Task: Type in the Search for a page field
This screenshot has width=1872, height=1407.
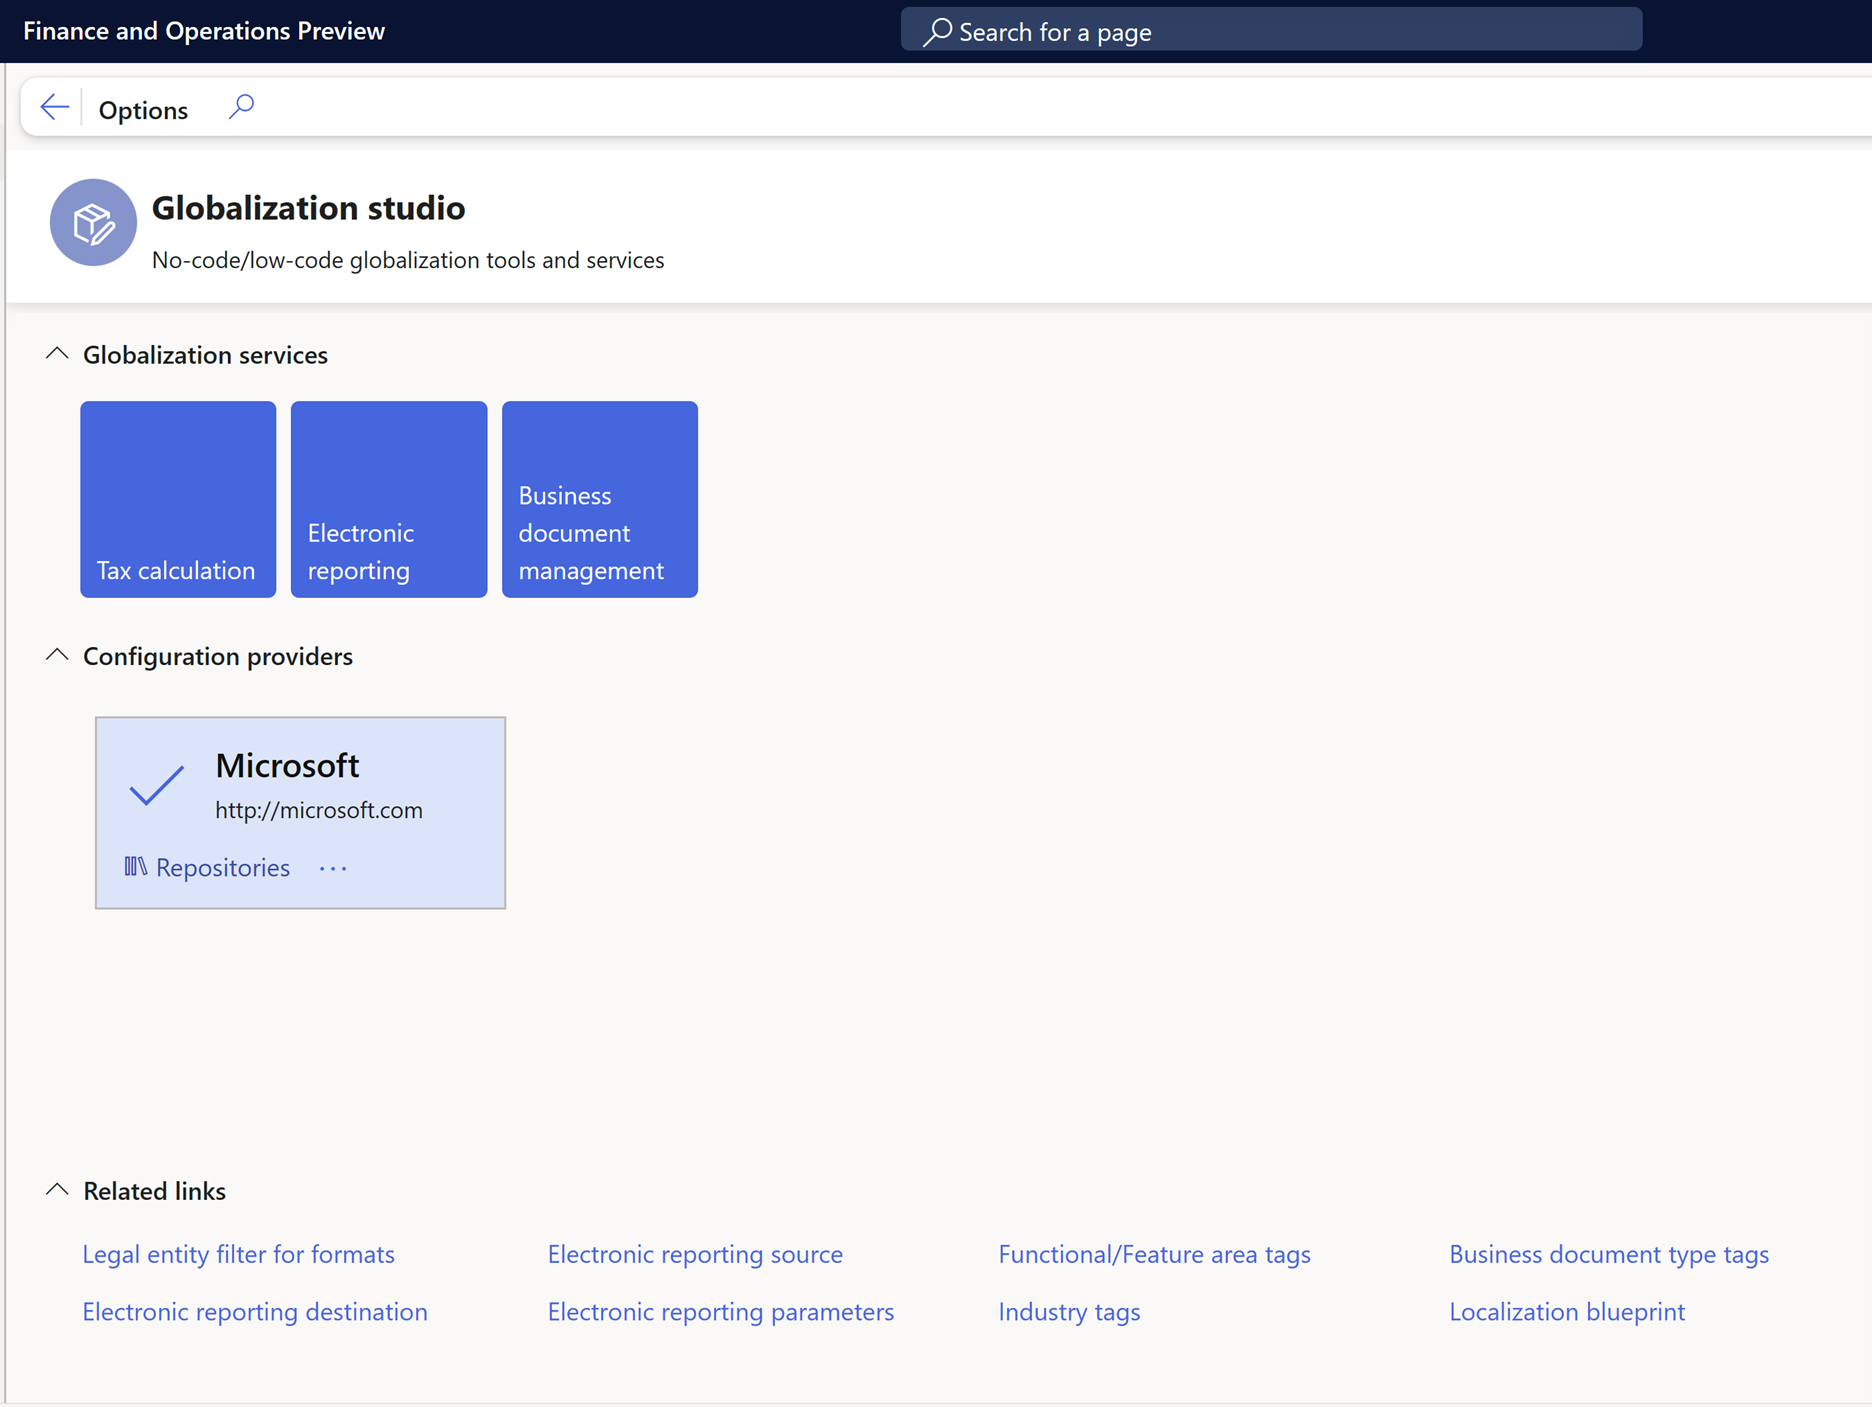Action: click(1290, 31)
